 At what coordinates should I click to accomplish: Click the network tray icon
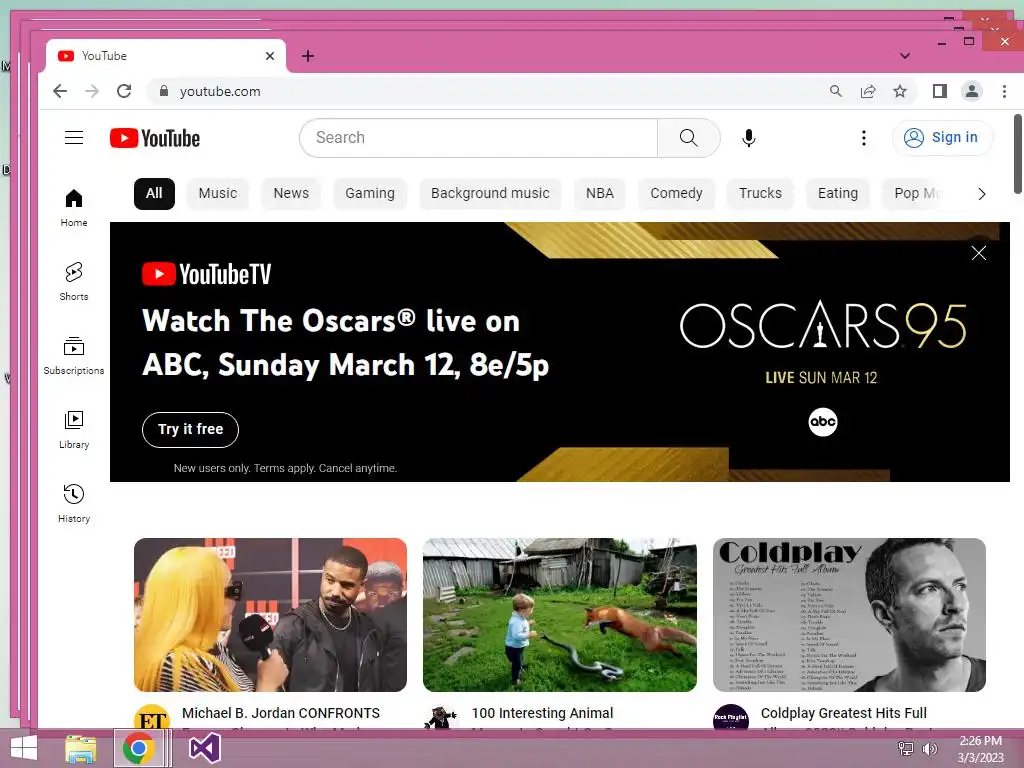(x=906, y=749)
